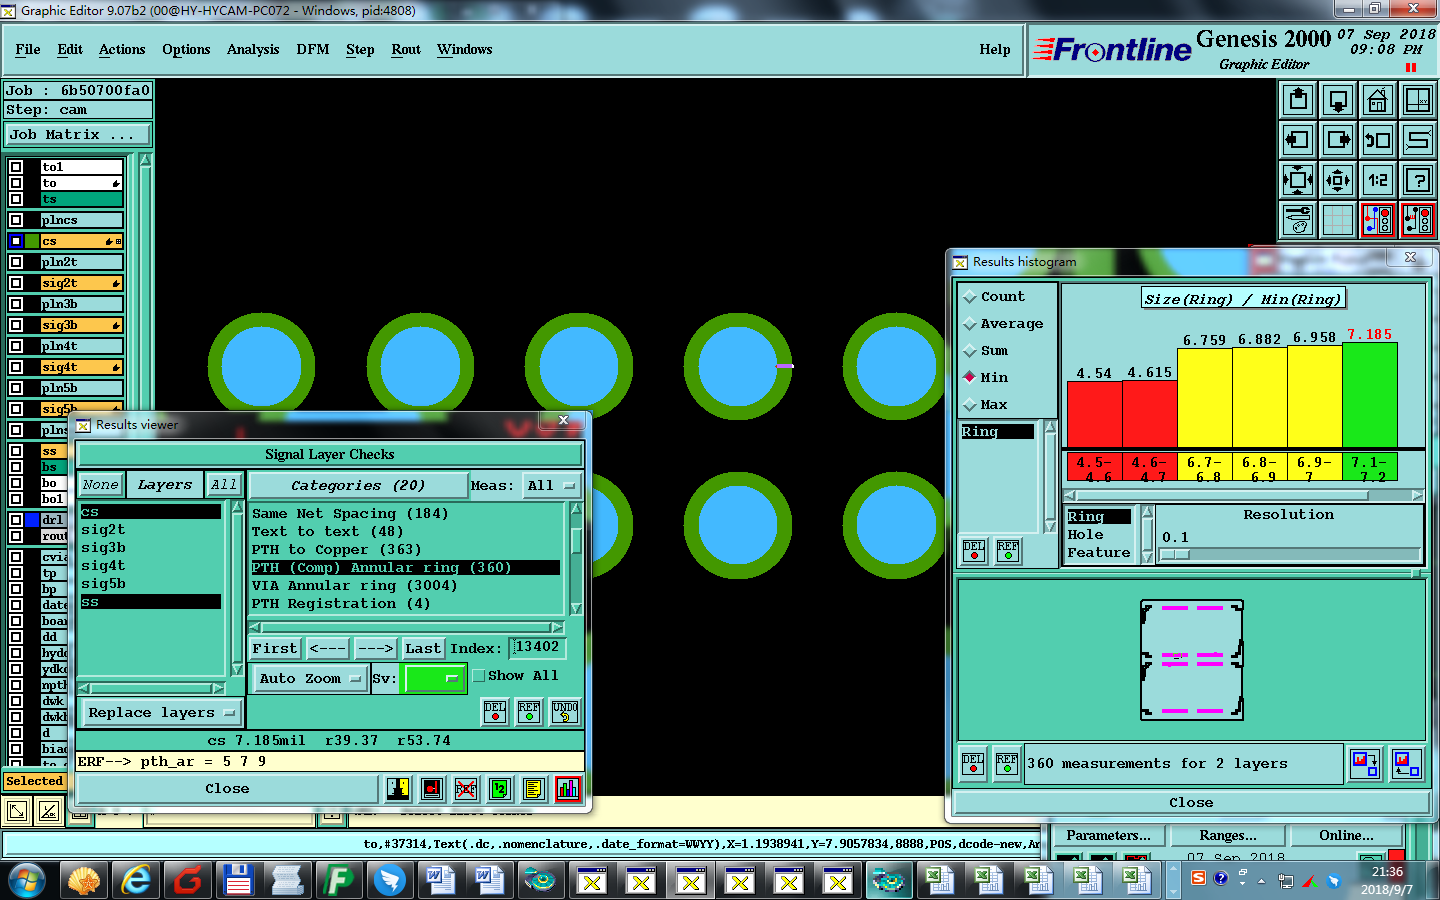
Task: Select the Min radio option
Action: coord(985,378)
